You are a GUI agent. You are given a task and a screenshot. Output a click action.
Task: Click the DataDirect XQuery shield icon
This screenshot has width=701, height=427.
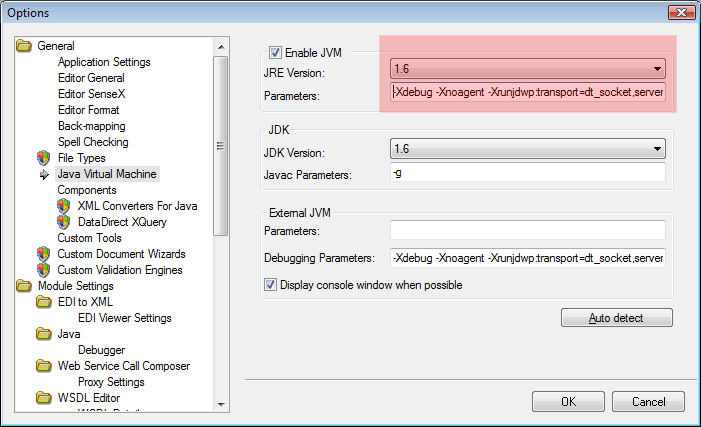coord(64,222)
